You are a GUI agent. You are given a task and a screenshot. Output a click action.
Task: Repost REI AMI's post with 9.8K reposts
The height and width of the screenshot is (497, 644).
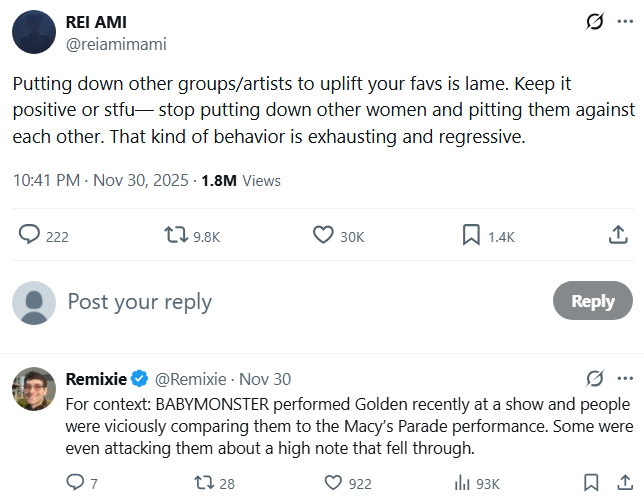pos(175,235)
